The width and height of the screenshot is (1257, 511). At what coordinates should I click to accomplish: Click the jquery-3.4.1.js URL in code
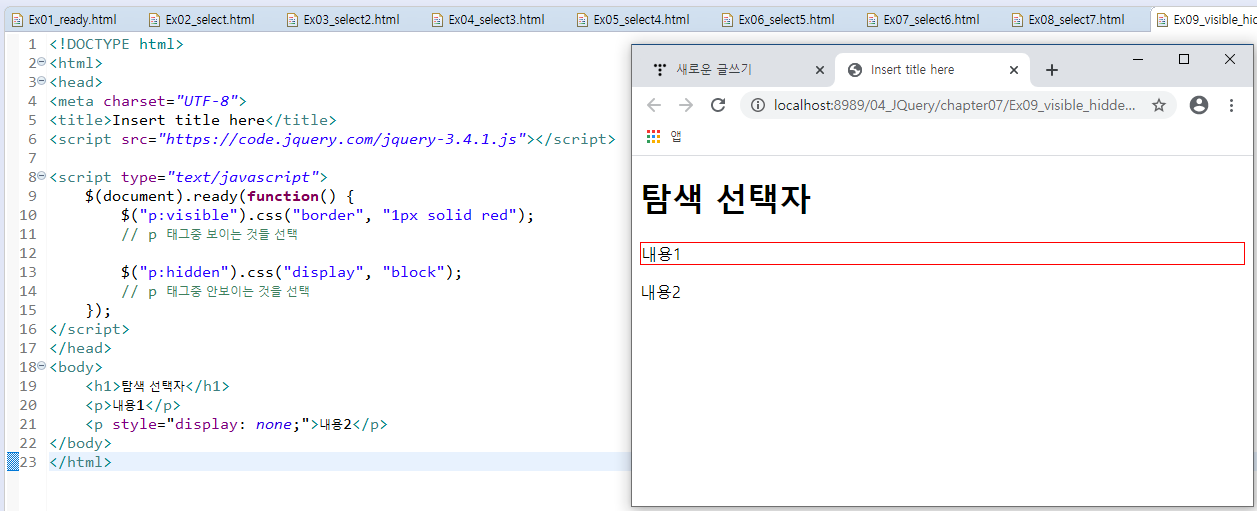click(343, 139)
